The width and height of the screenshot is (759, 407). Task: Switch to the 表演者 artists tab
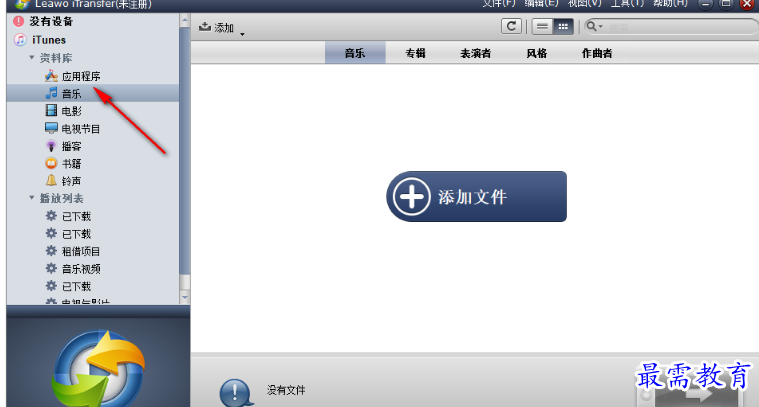click(475, 53)
